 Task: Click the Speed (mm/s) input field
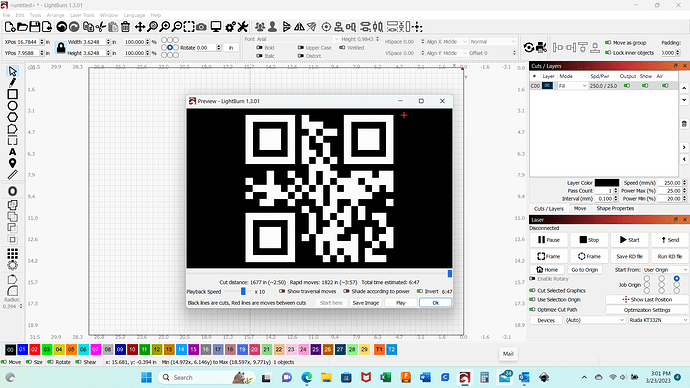(x=672, y=183)
